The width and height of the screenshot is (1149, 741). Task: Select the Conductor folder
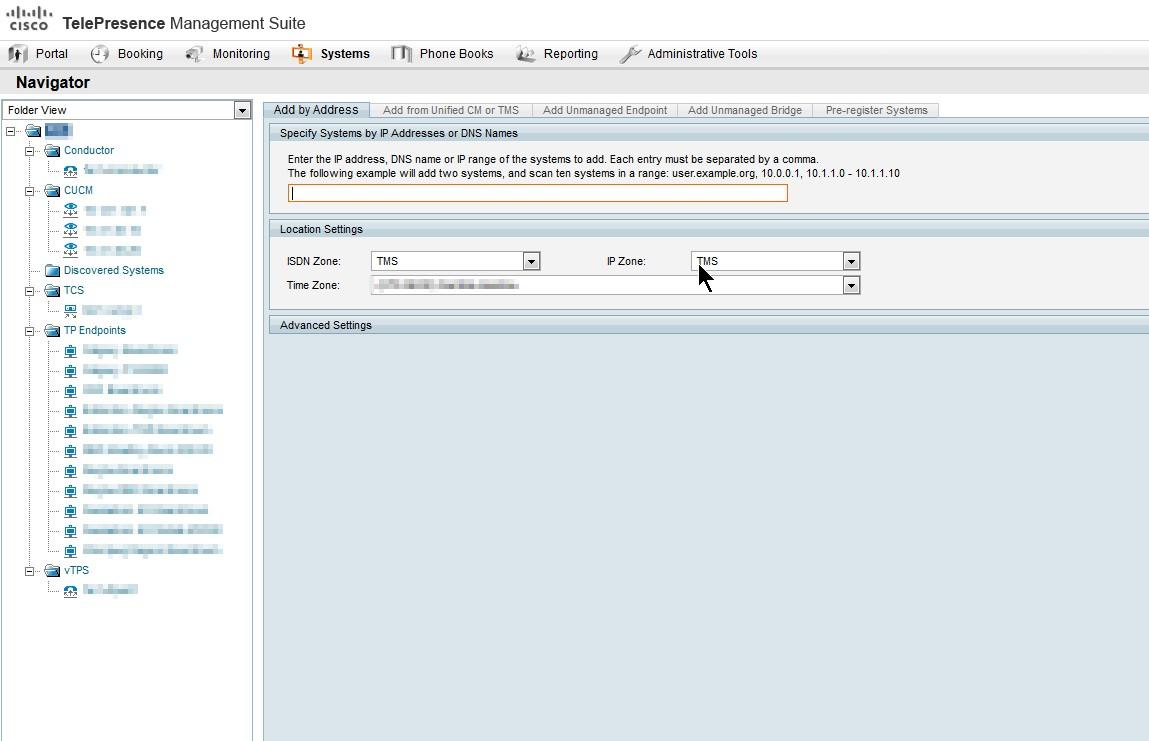[x=89, y=150]
